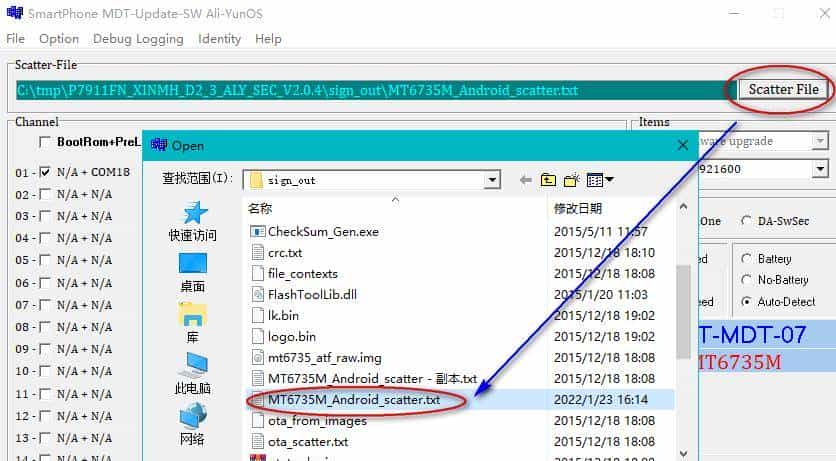Open the Desktop location icon
The width and height of the screenshot is (836, 461).
(x=192, y=264)
